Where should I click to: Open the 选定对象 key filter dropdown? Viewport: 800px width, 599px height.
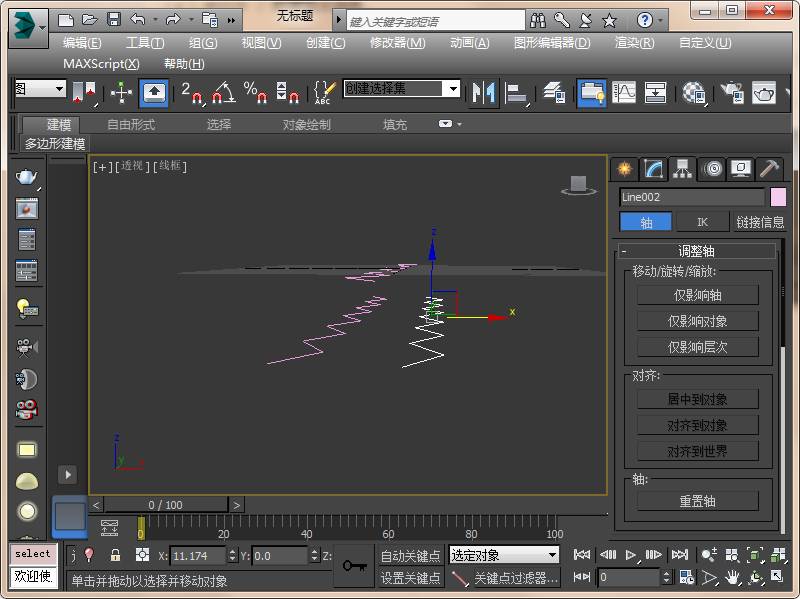coord(552,555)
